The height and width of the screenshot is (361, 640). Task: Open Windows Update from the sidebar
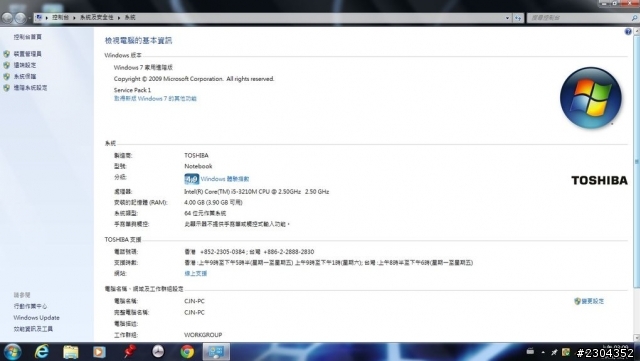click(36, 318)
